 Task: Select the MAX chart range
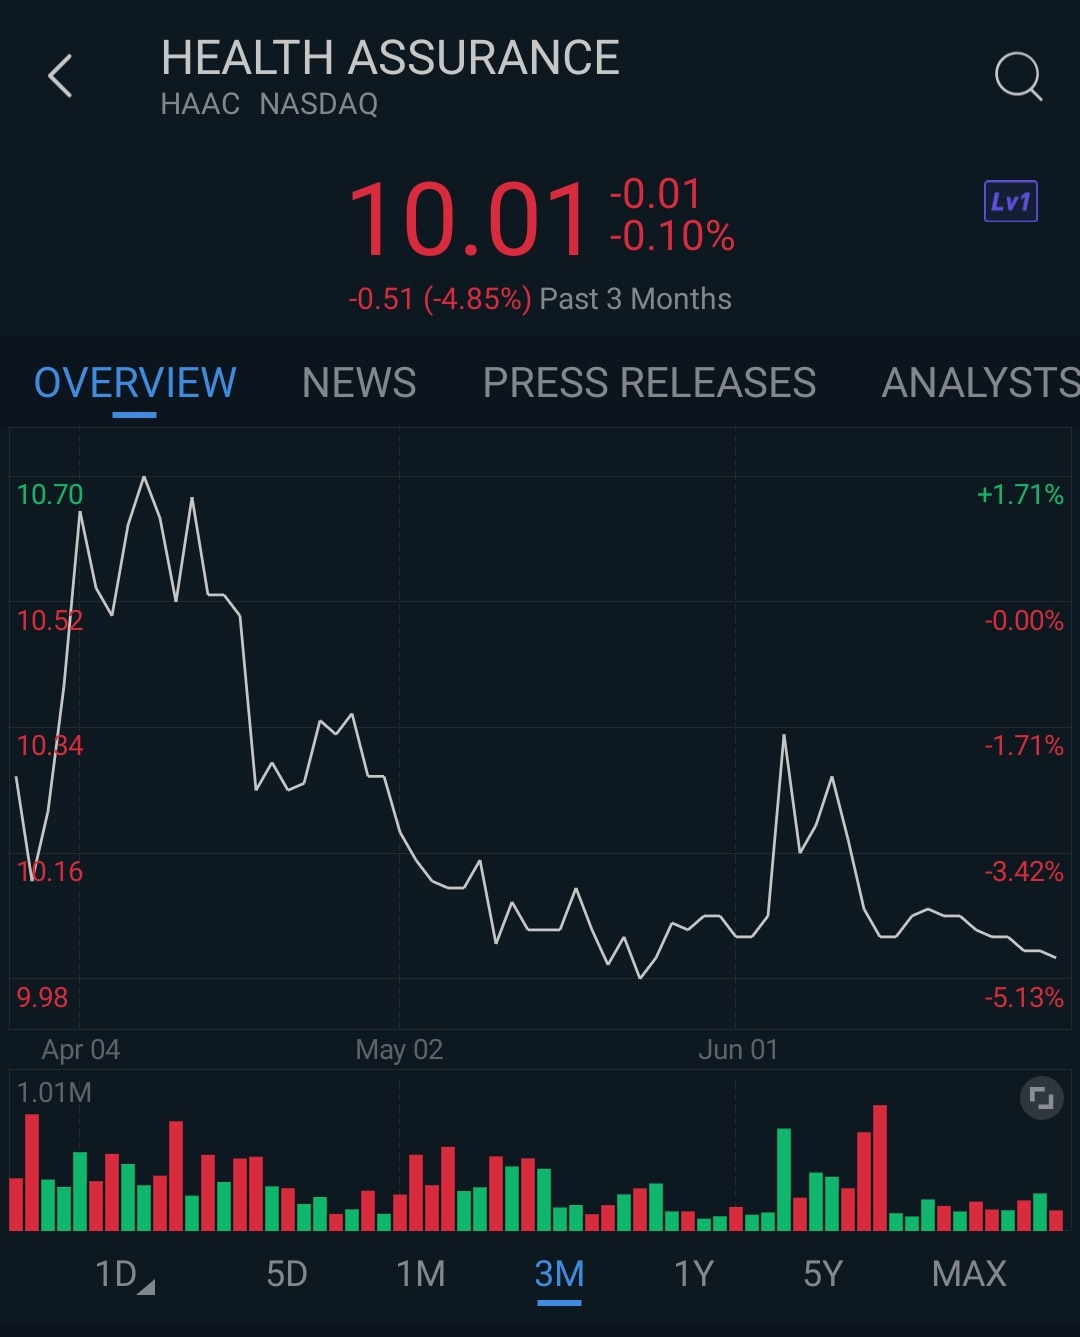click(969, 1274)
